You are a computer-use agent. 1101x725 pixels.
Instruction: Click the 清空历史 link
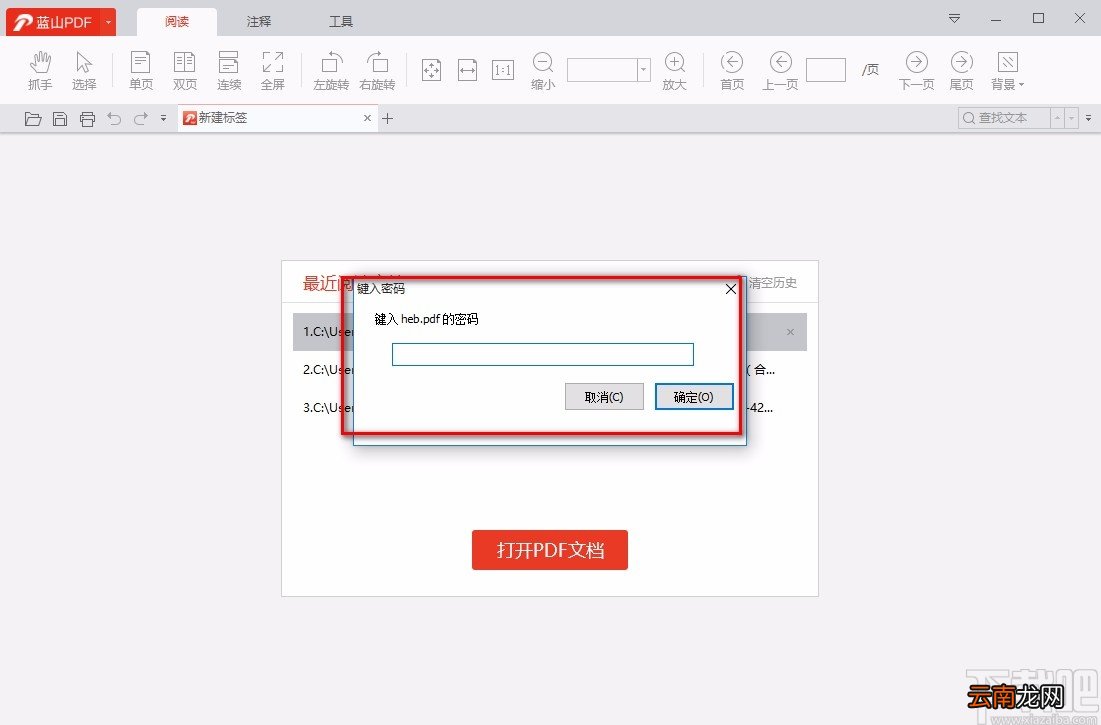coord(772,283)
